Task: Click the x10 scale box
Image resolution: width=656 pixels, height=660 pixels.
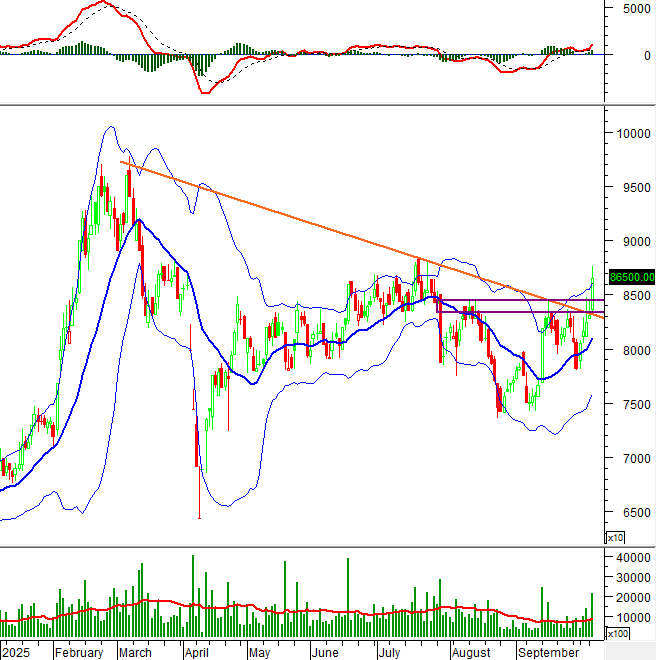Action: 615,538
